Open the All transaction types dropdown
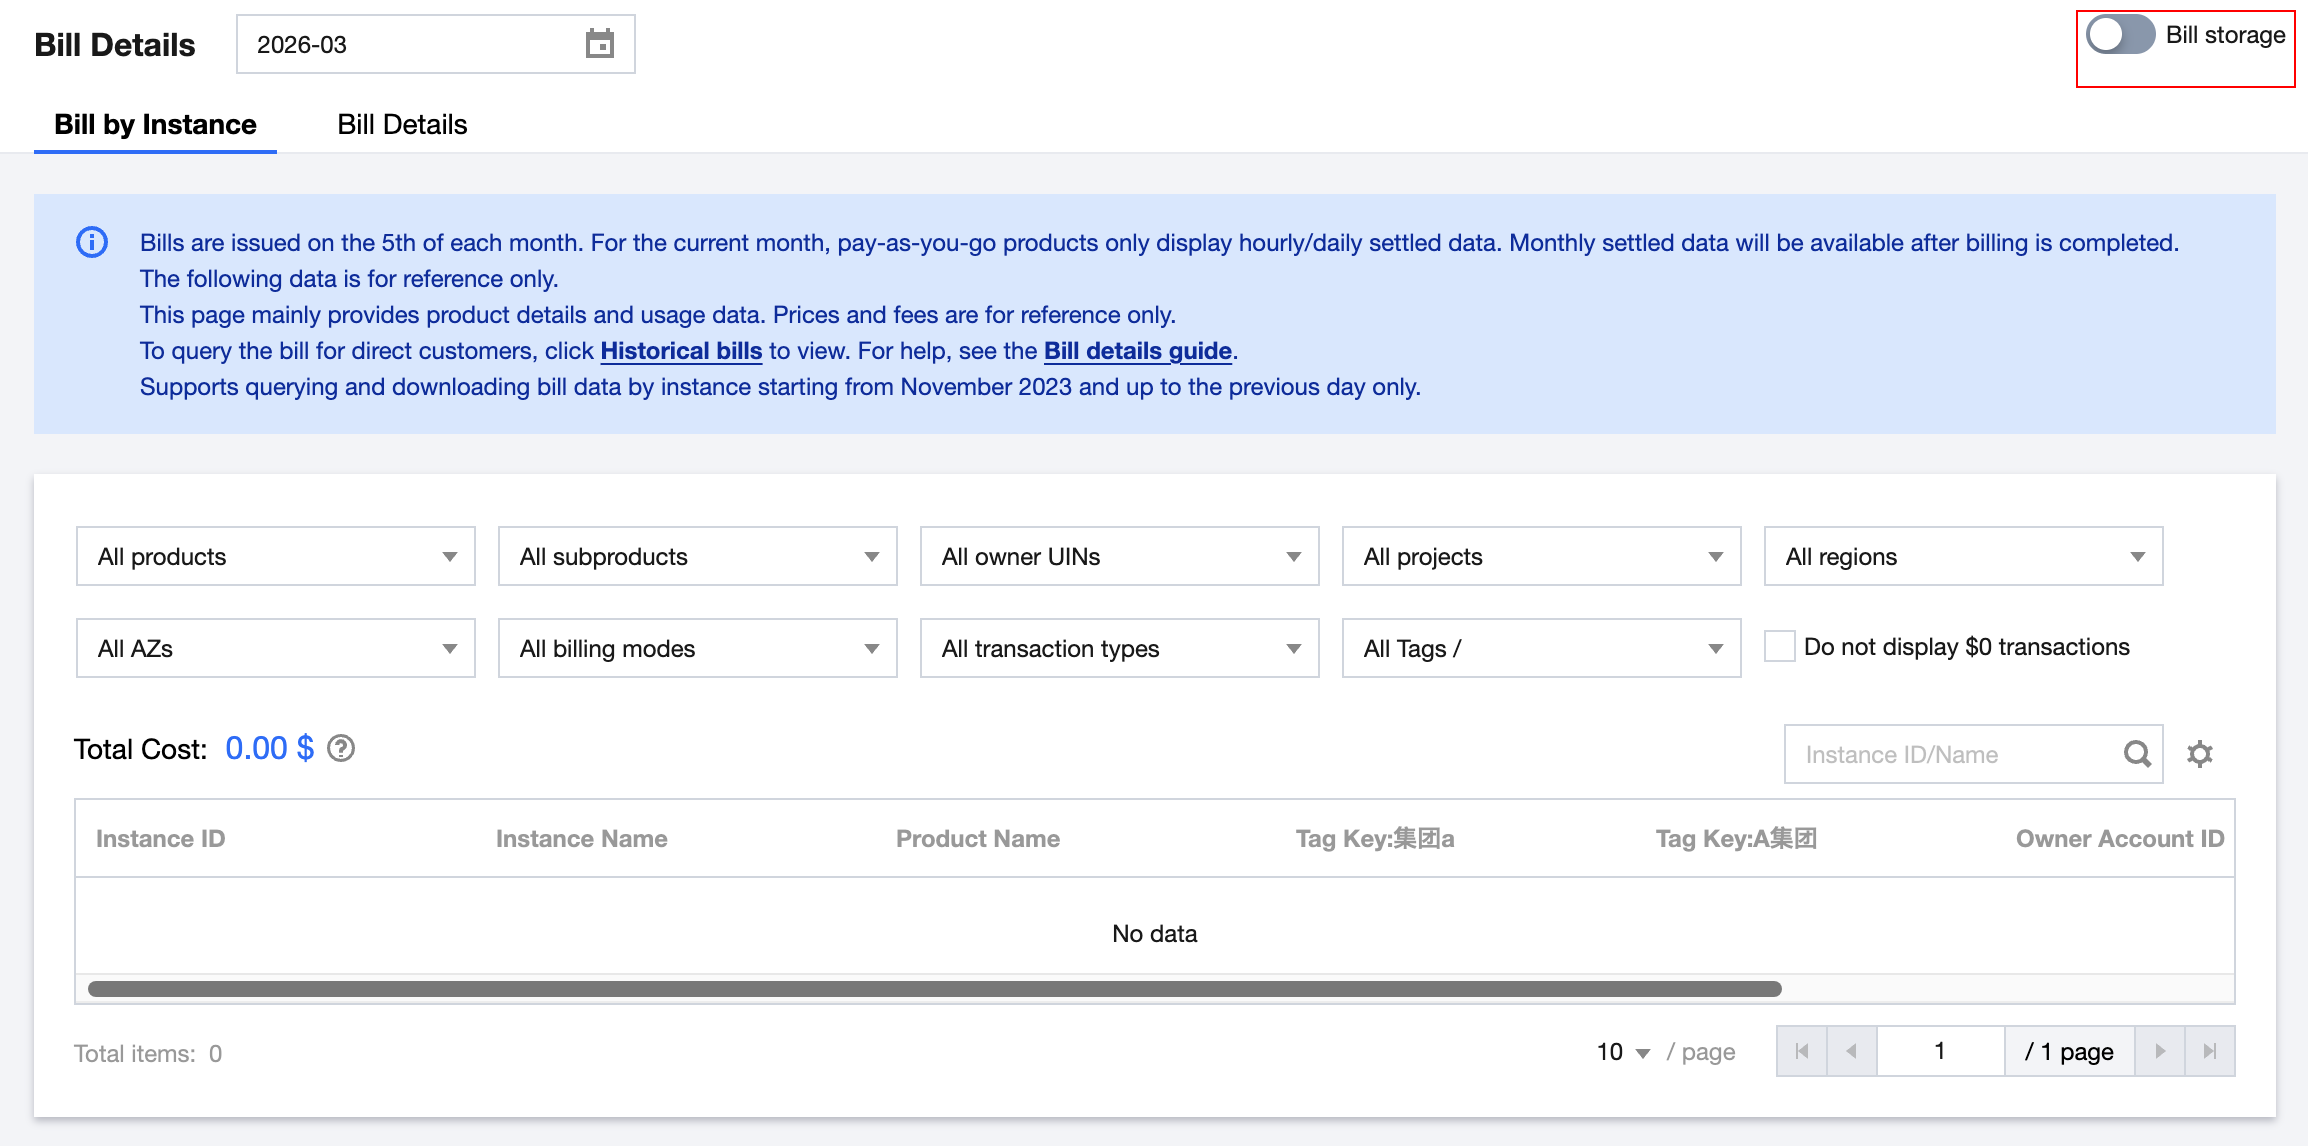The height and width of the screenshot is (1146, 2308). 1119,649
